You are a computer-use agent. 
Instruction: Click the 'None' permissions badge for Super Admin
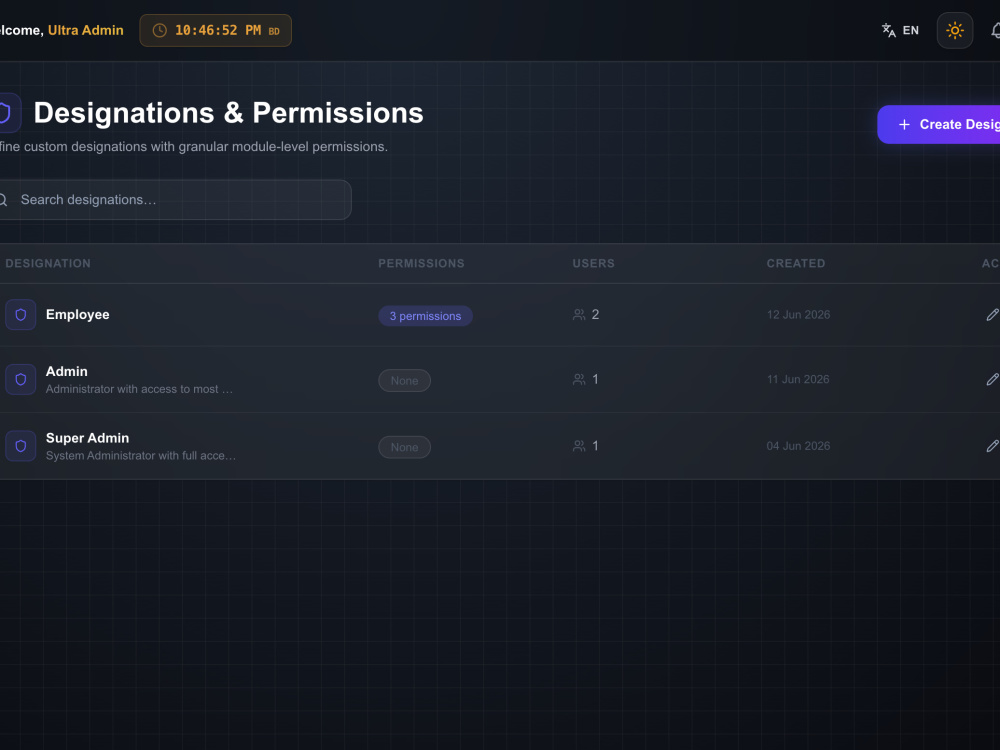pyautogui.click(x=404, y=447)
